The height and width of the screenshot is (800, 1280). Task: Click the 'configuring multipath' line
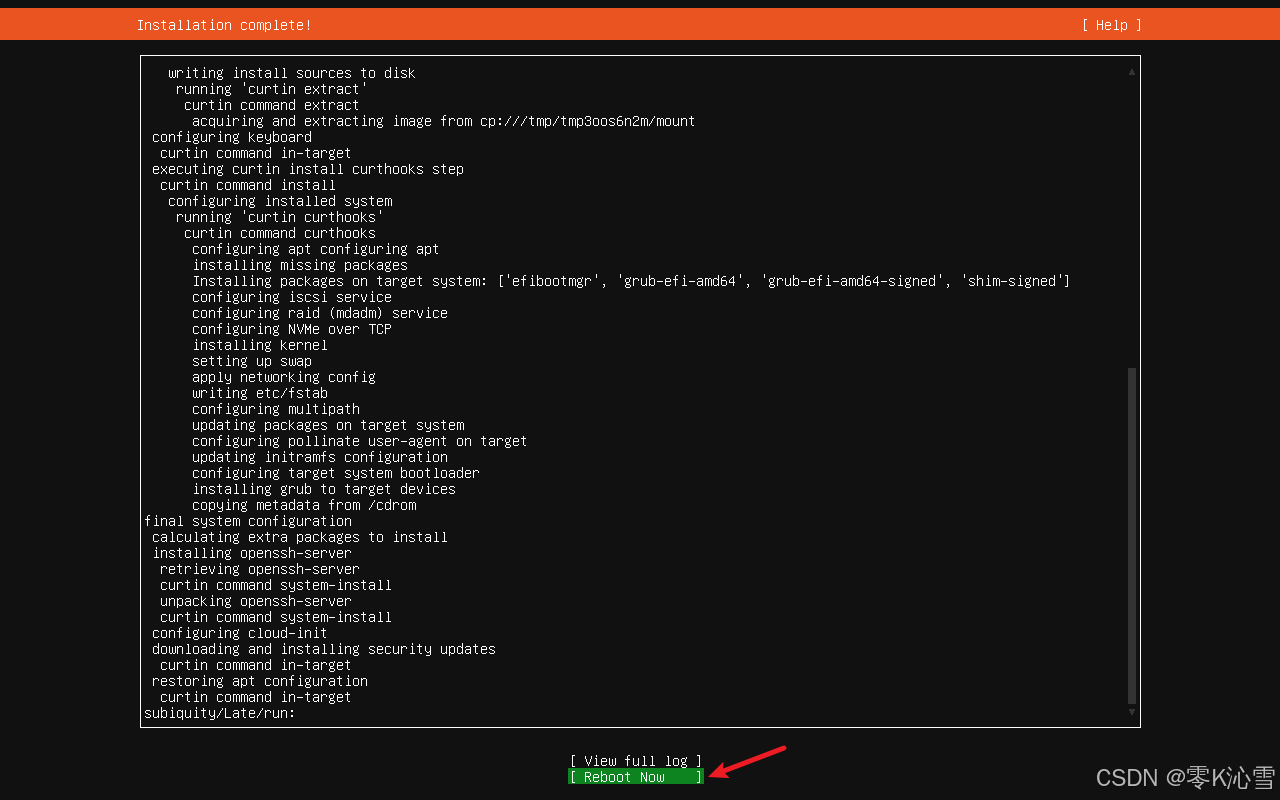point(276,409)
